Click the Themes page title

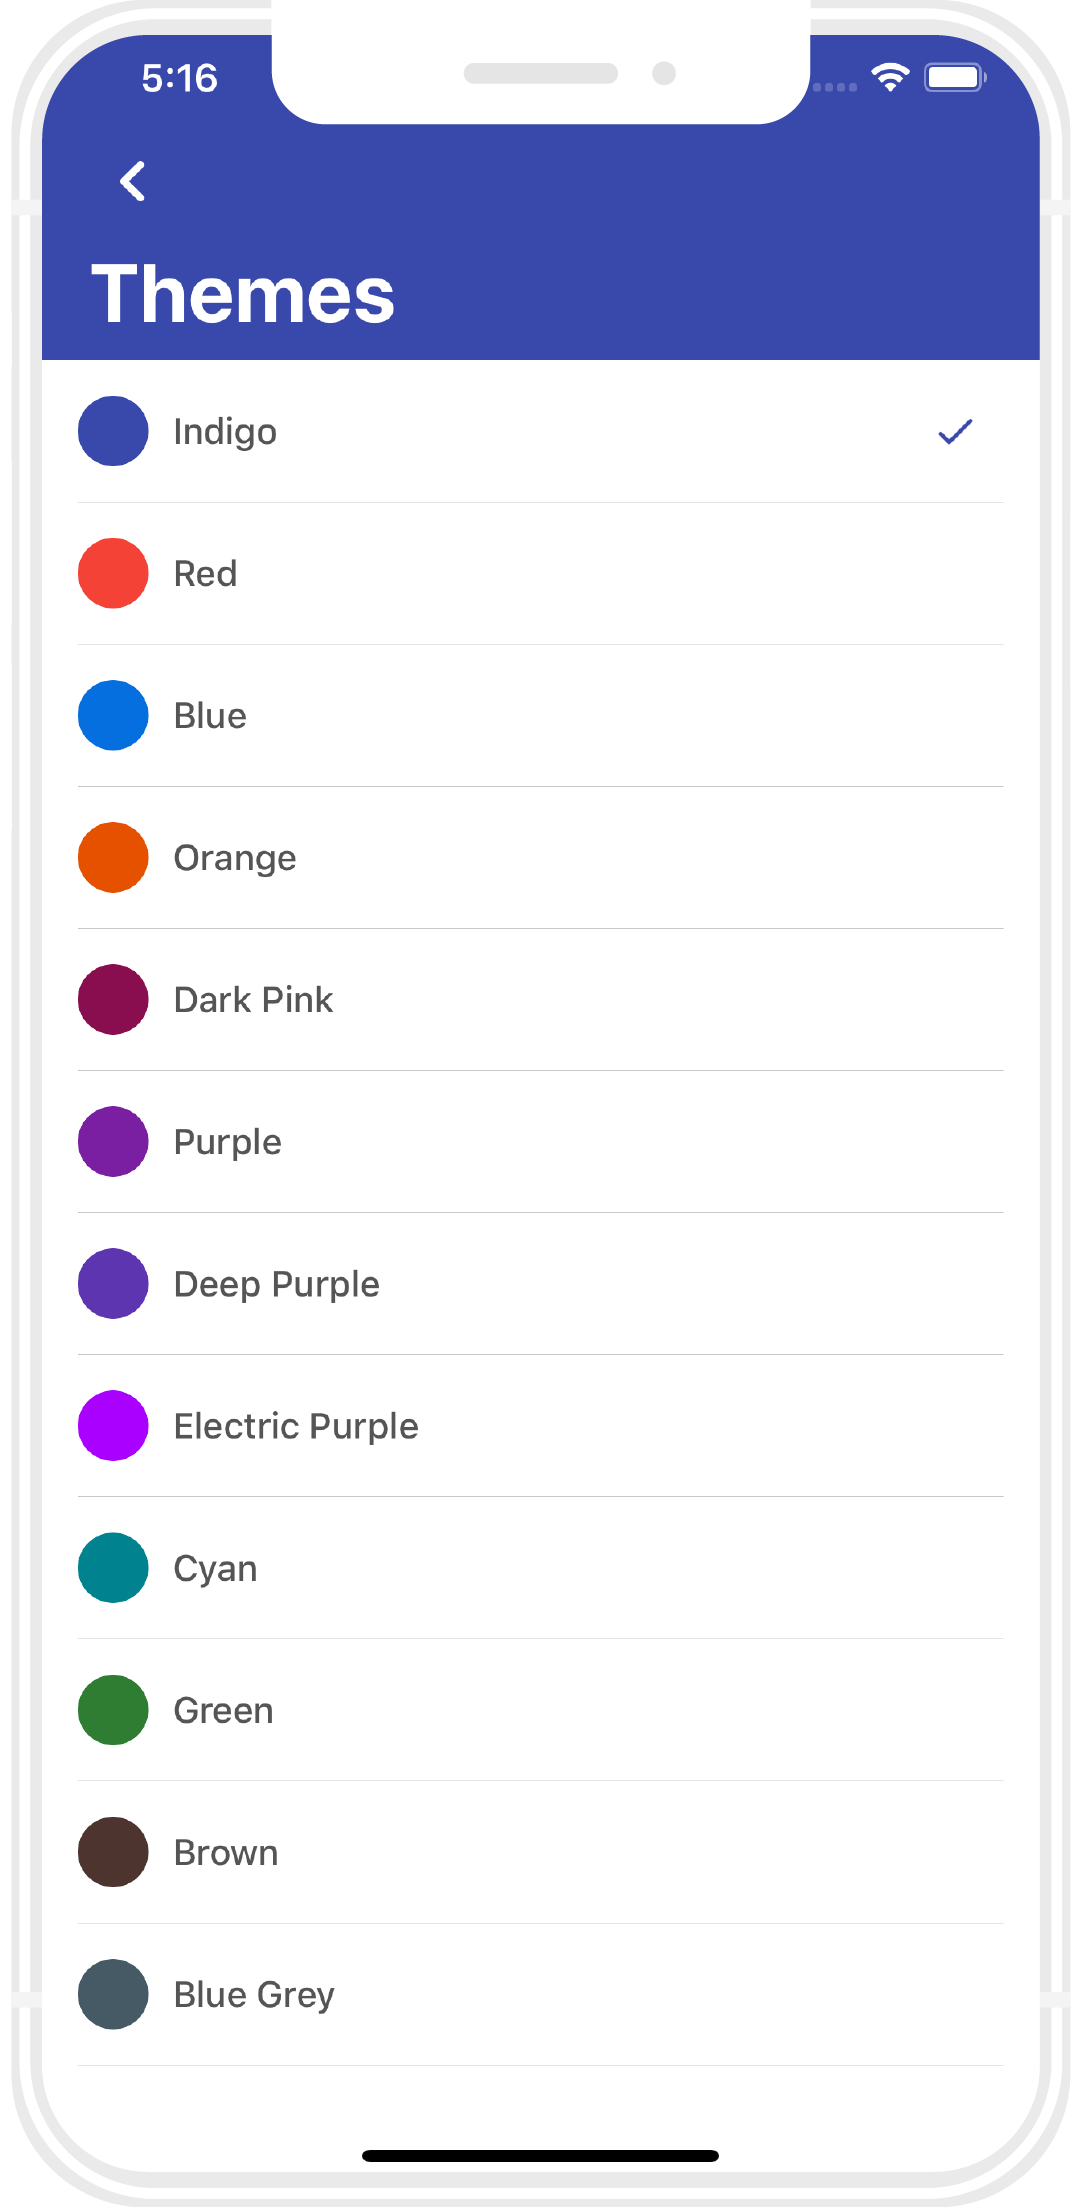pos(243,294)
